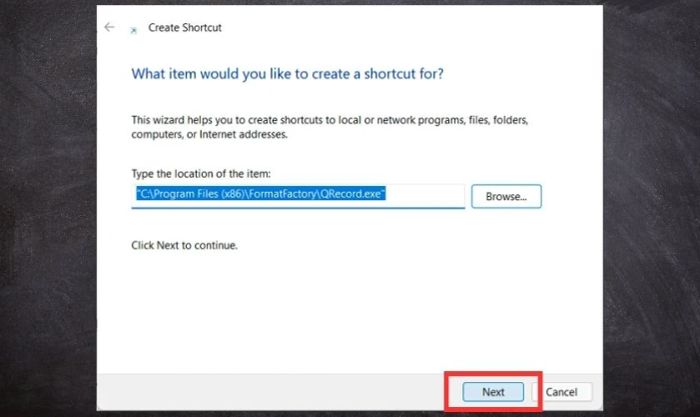The image size is (700, 417).
Task: Click the 'This wizard helps you' description text
Action: coord(329,127)
